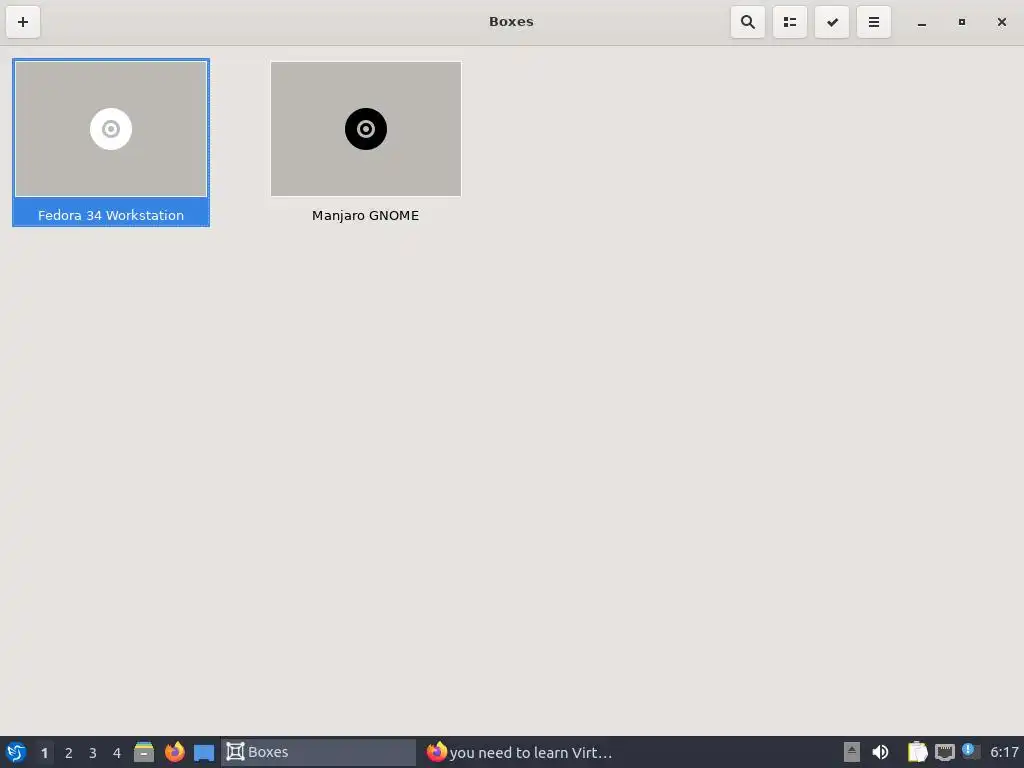Close the Boxes window
Image resolution: width=1024 pixels, height=768 pixels.
(1002, 22)
